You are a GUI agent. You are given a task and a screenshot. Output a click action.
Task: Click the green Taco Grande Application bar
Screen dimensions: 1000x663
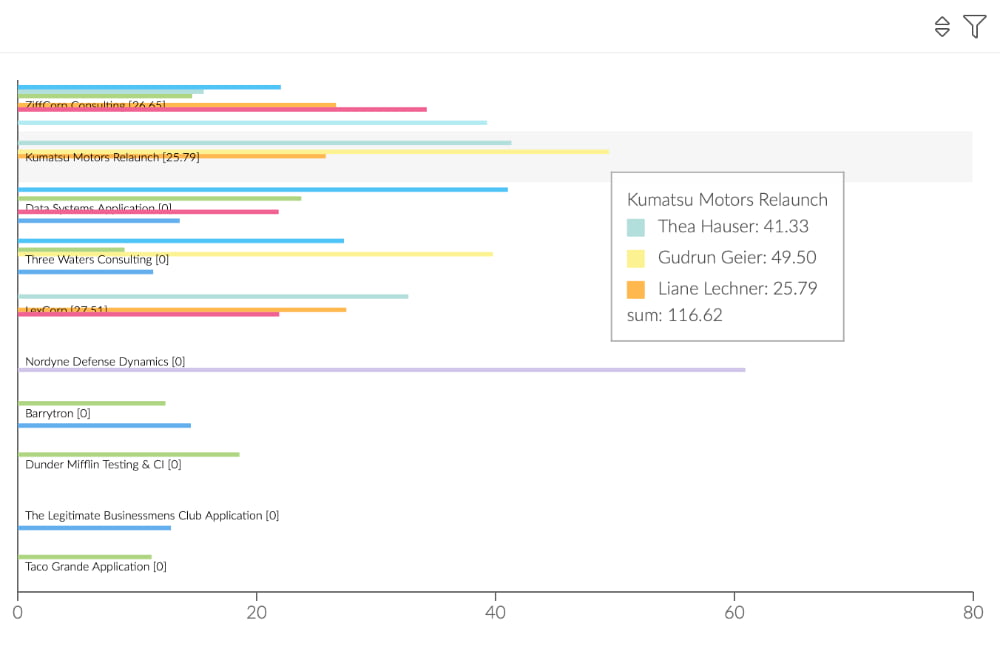tap(85, 557)
